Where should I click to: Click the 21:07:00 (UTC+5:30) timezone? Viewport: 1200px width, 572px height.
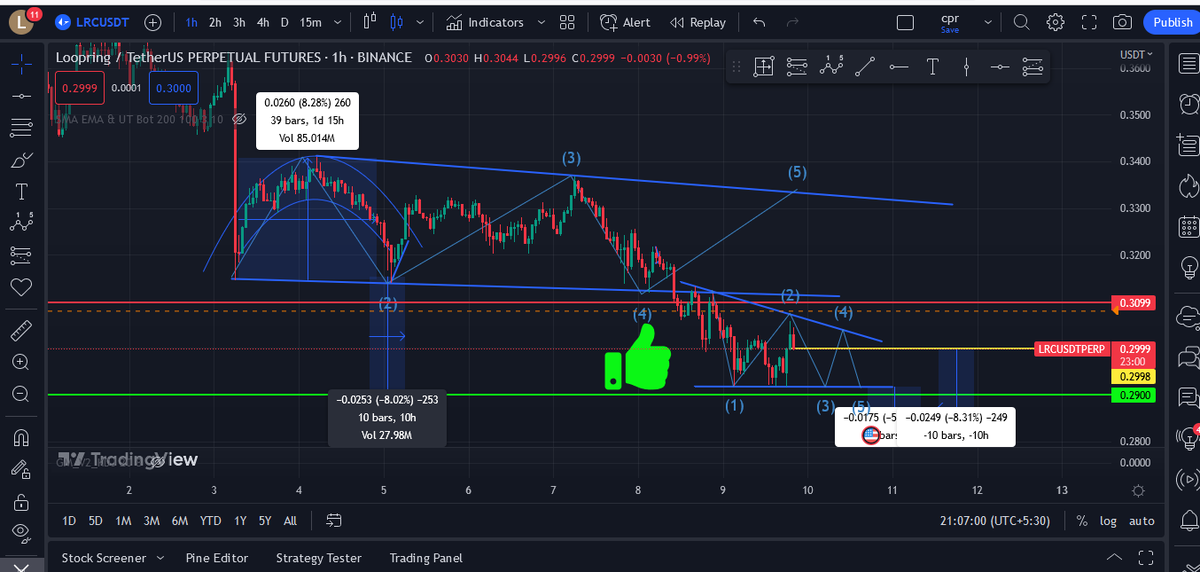[997, 520]
